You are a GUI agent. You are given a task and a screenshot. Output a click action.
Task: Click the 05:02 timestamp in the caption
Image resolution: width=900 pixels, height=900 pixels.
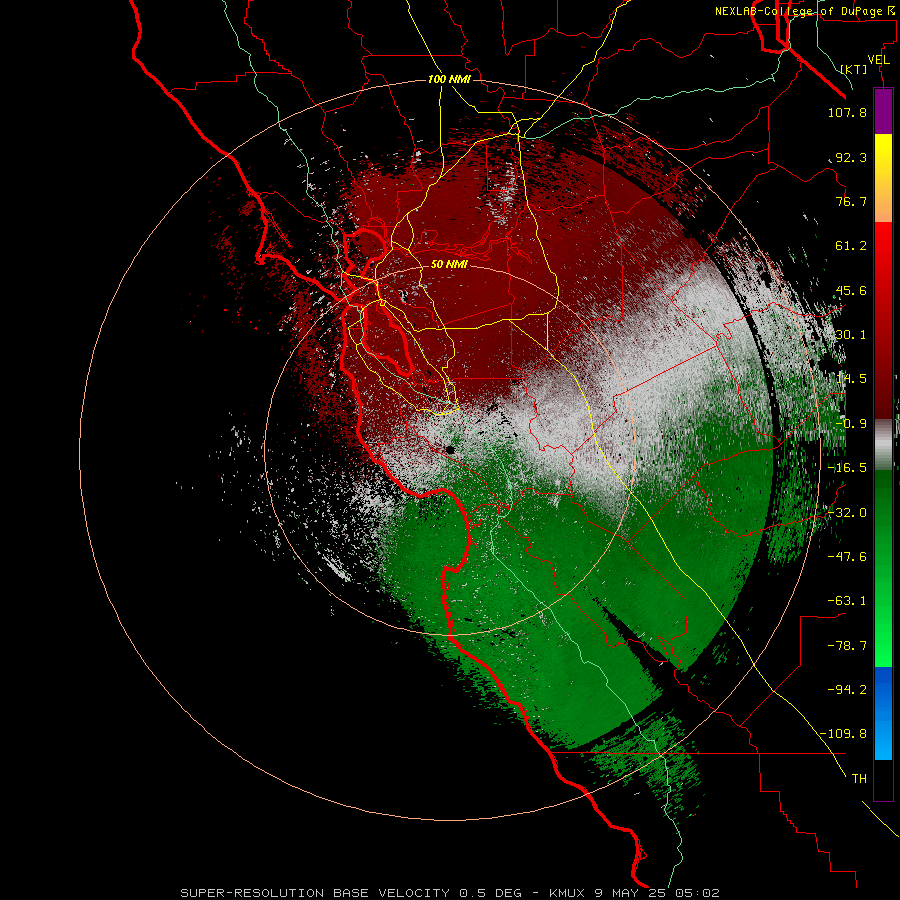tap(697, 893)
